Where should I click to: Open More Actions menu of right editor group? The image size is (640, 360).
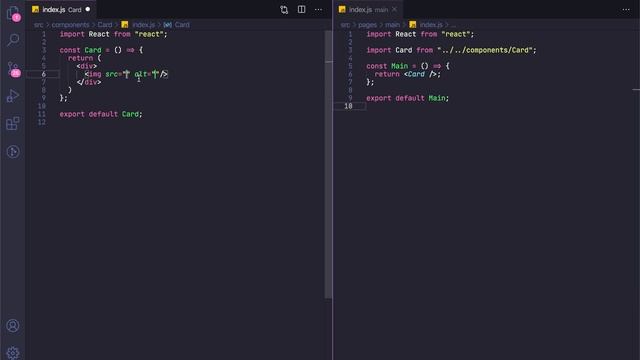pos(626,9)
